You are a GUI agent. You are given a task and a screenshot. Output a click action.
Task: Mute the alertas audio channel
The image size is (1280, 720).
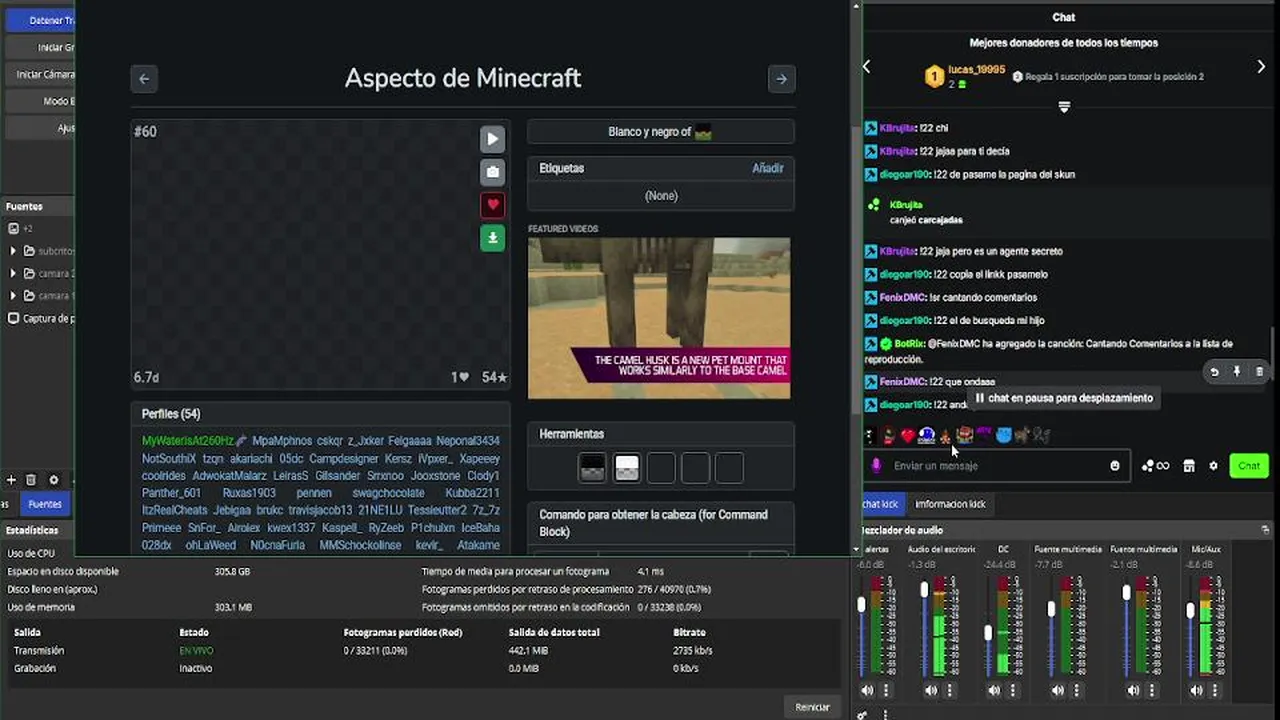tap(867, 690)
